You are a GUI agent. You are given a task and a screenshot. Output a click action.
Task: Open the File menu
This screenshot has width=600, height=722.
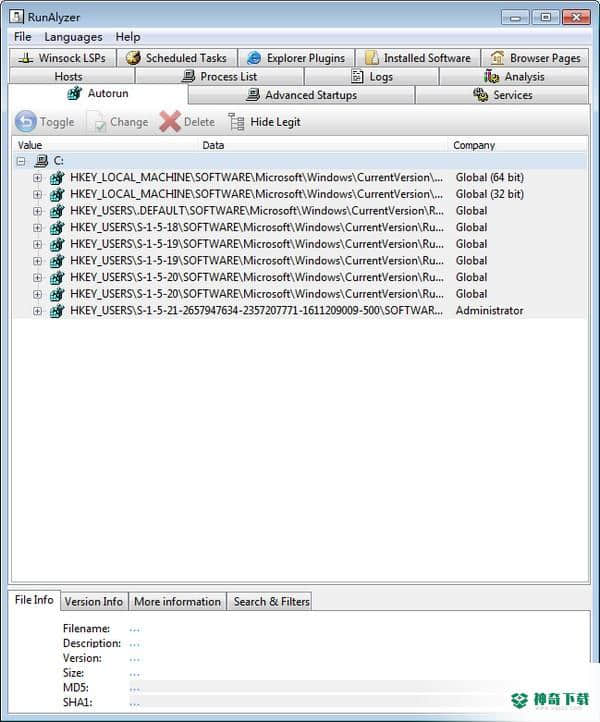(23, 37)
